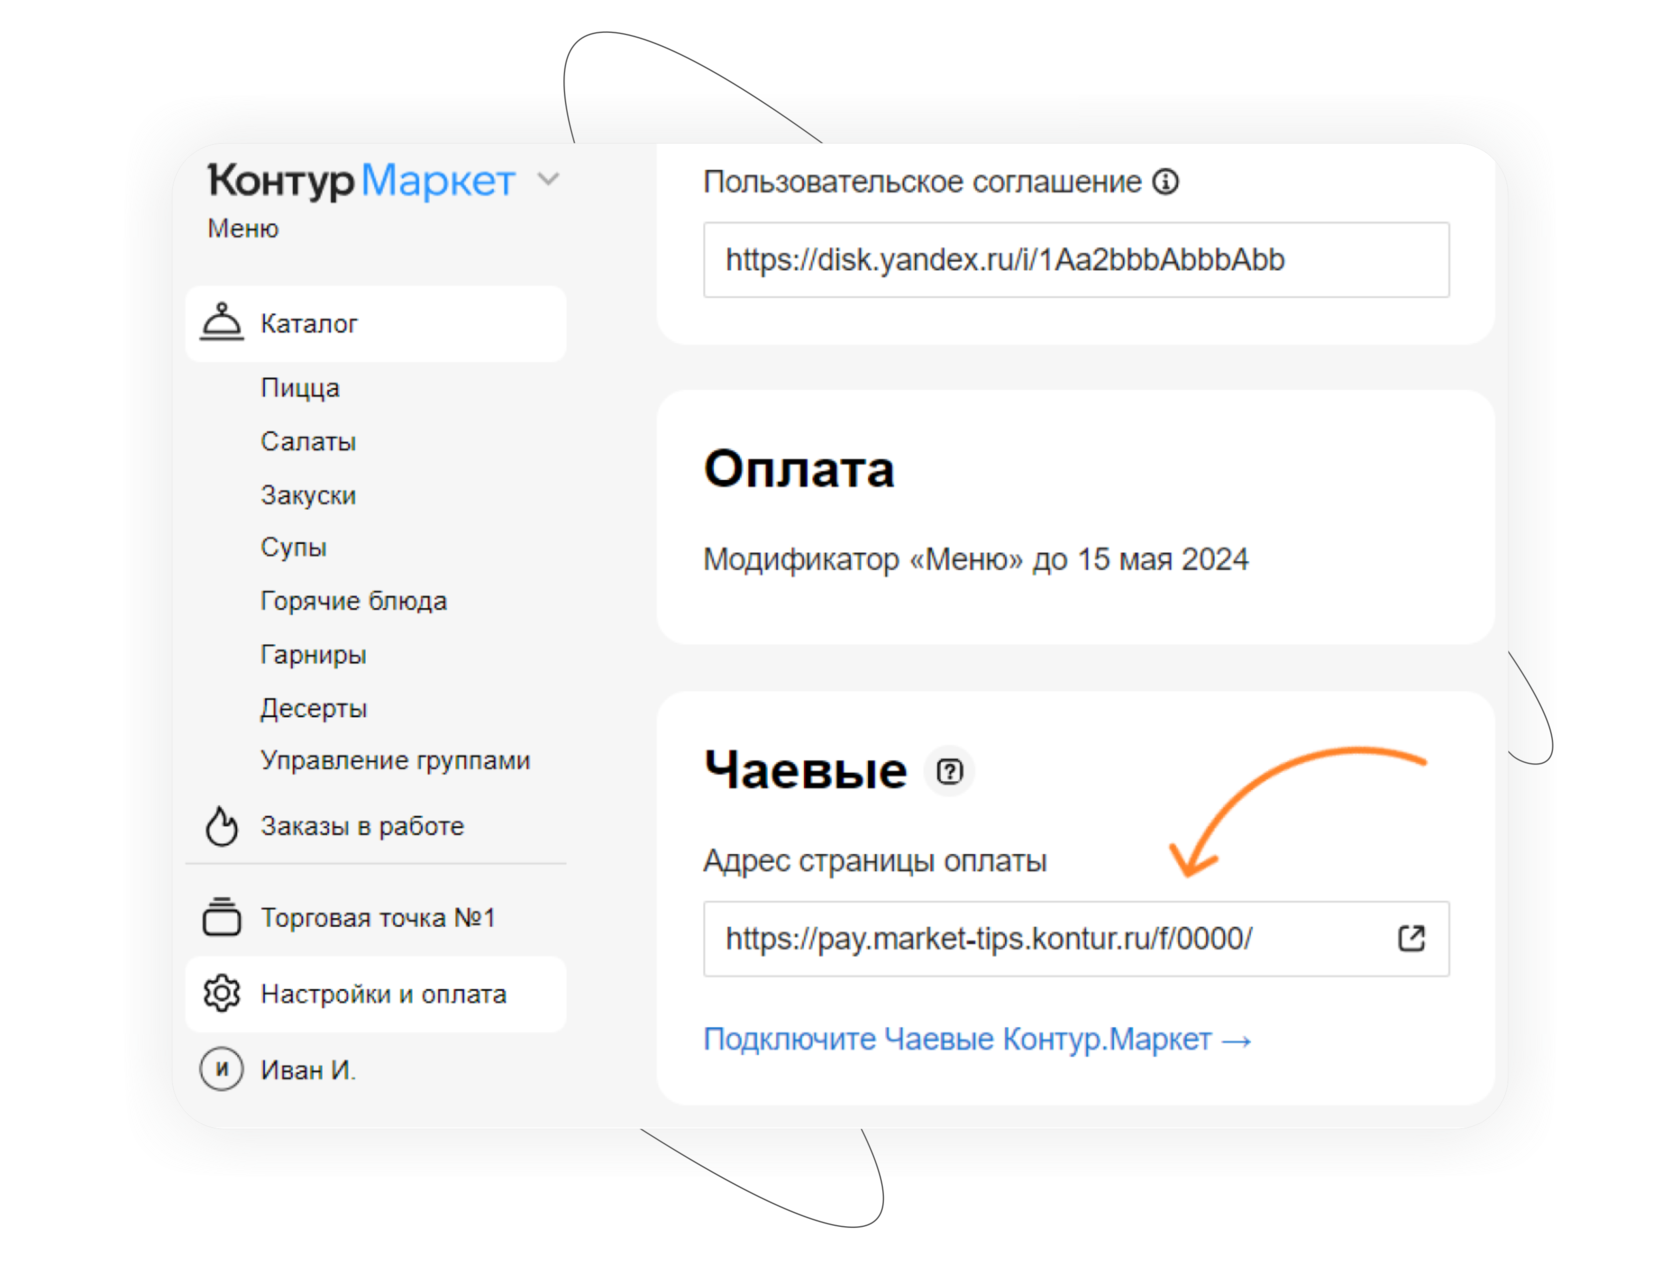Click the Каталог bell icon

click(222, 322)
